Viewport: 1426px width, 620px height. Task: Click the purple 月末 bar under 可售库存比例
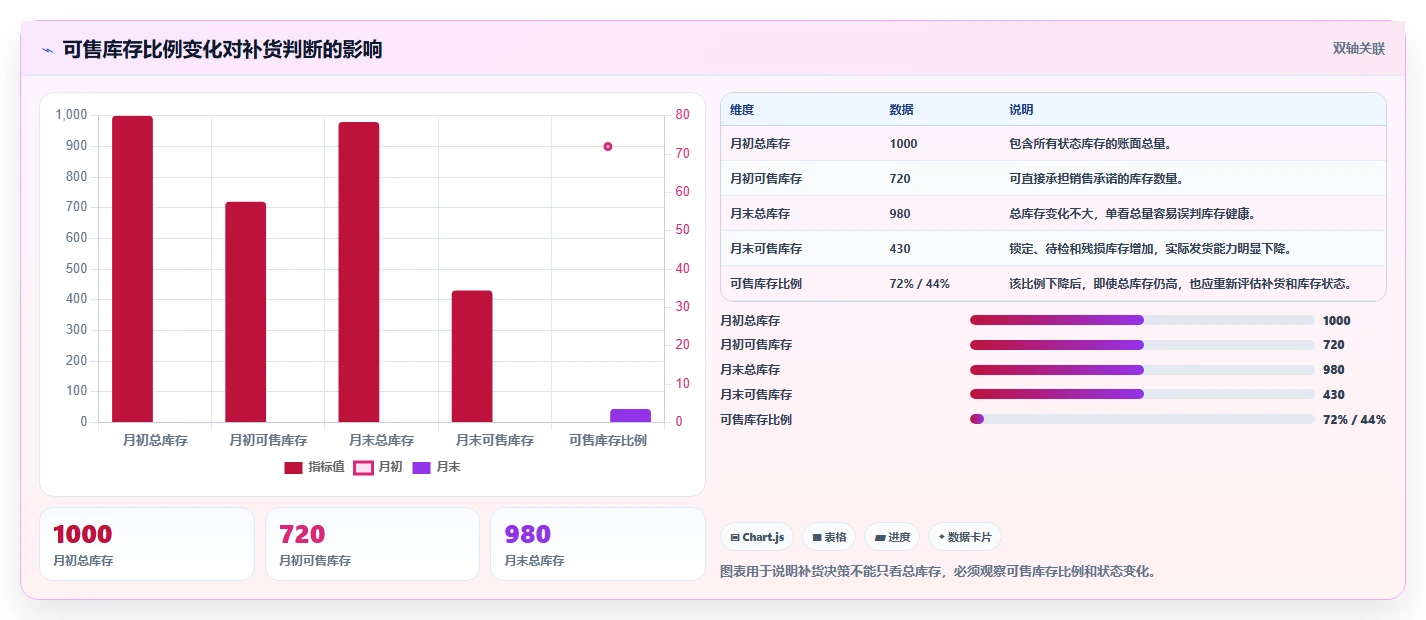(x=630, y=415)
